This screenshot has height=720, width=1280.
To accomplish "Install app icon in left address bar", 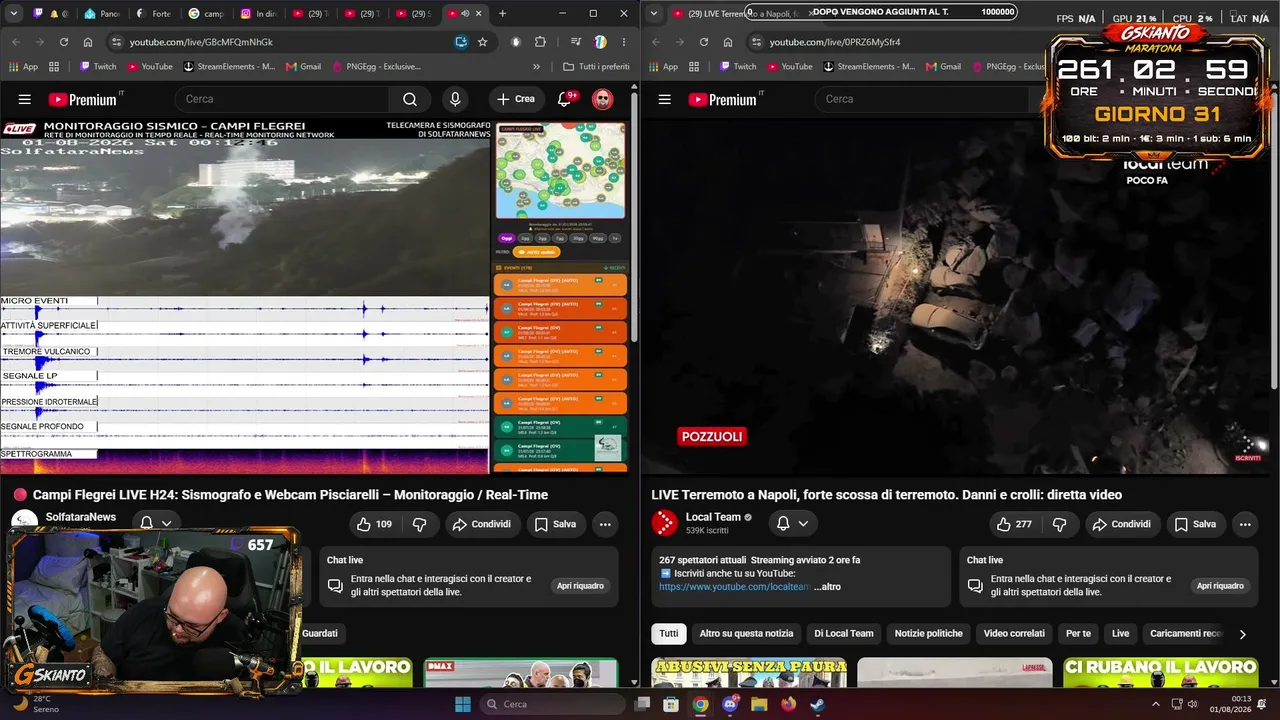I will [x=461, y=42].
